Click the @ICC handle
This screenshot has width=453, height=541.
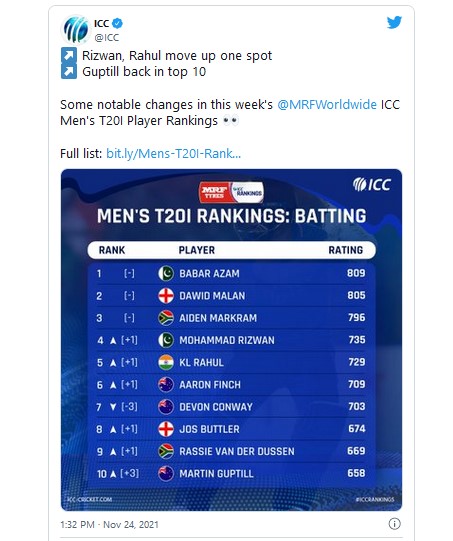click(x=107, y=37)
